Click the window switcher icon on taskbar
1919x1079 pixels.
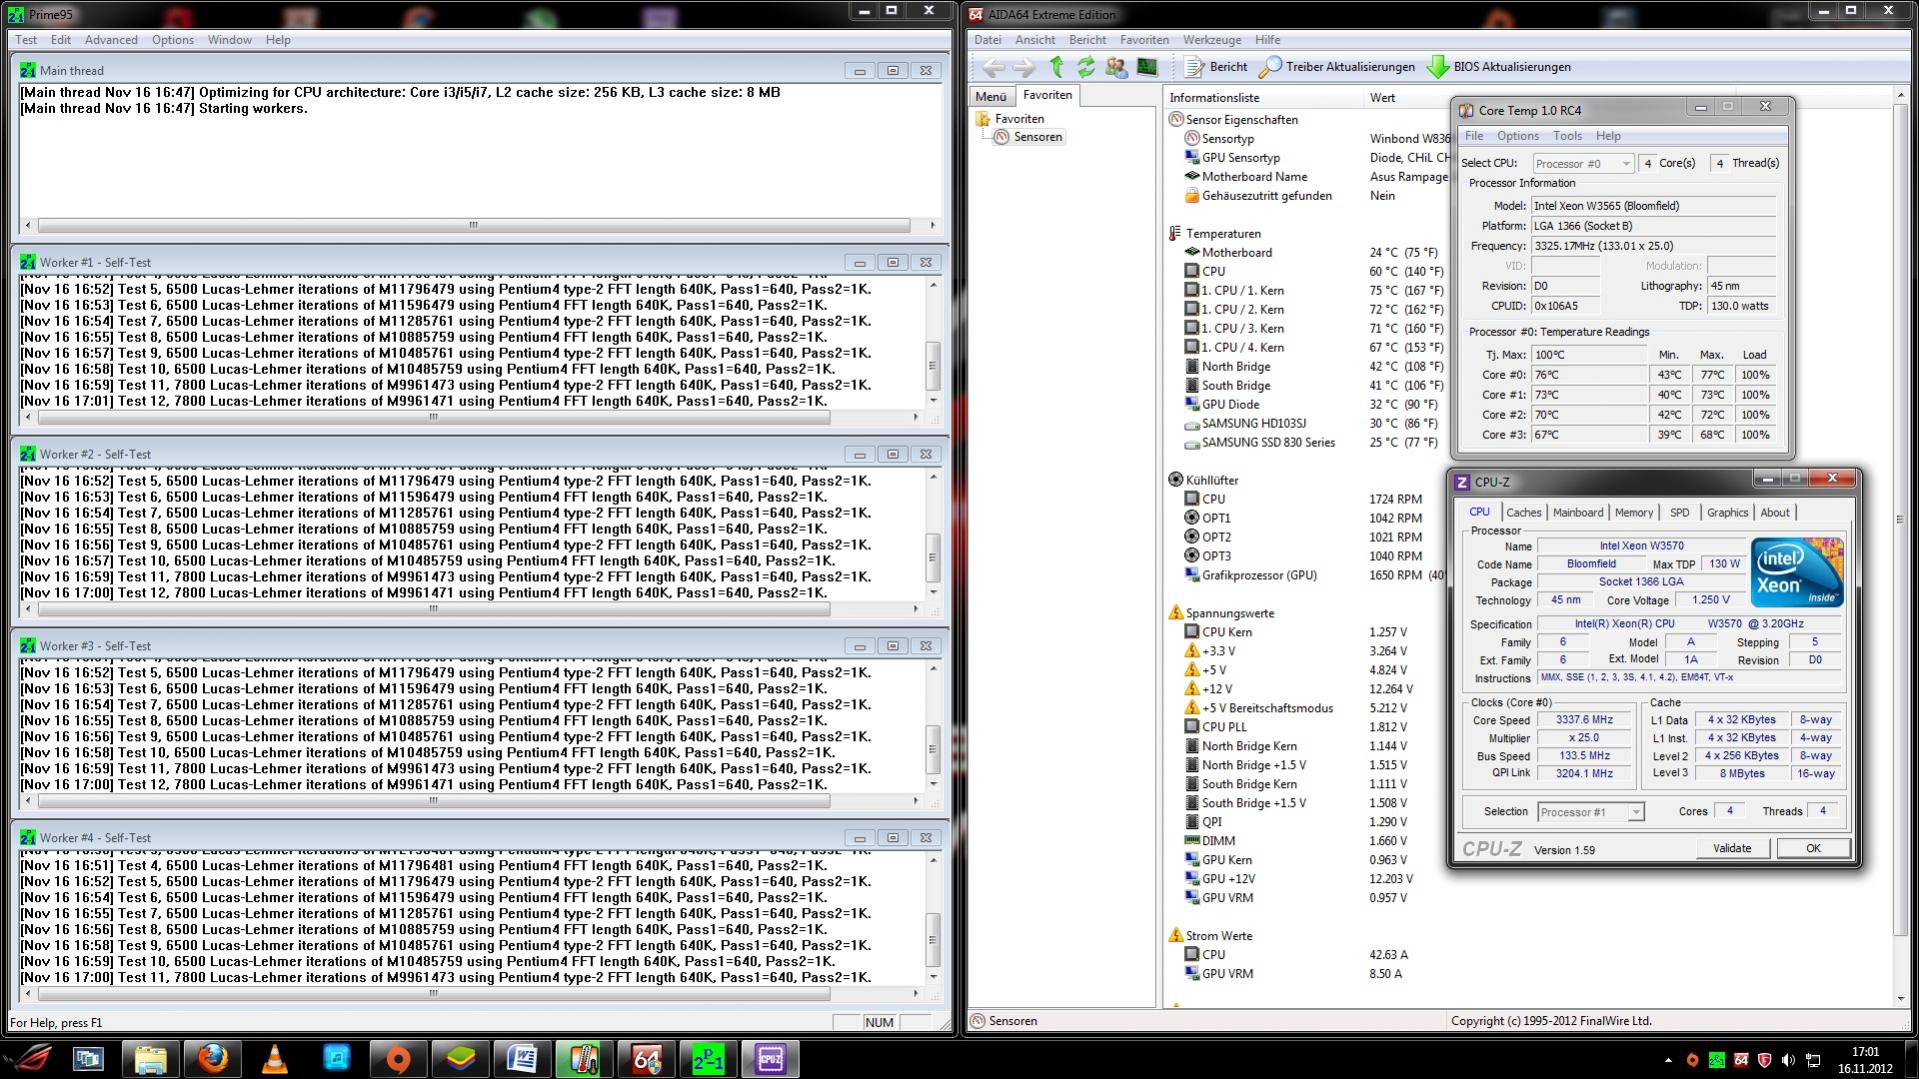coord(88,1058)
